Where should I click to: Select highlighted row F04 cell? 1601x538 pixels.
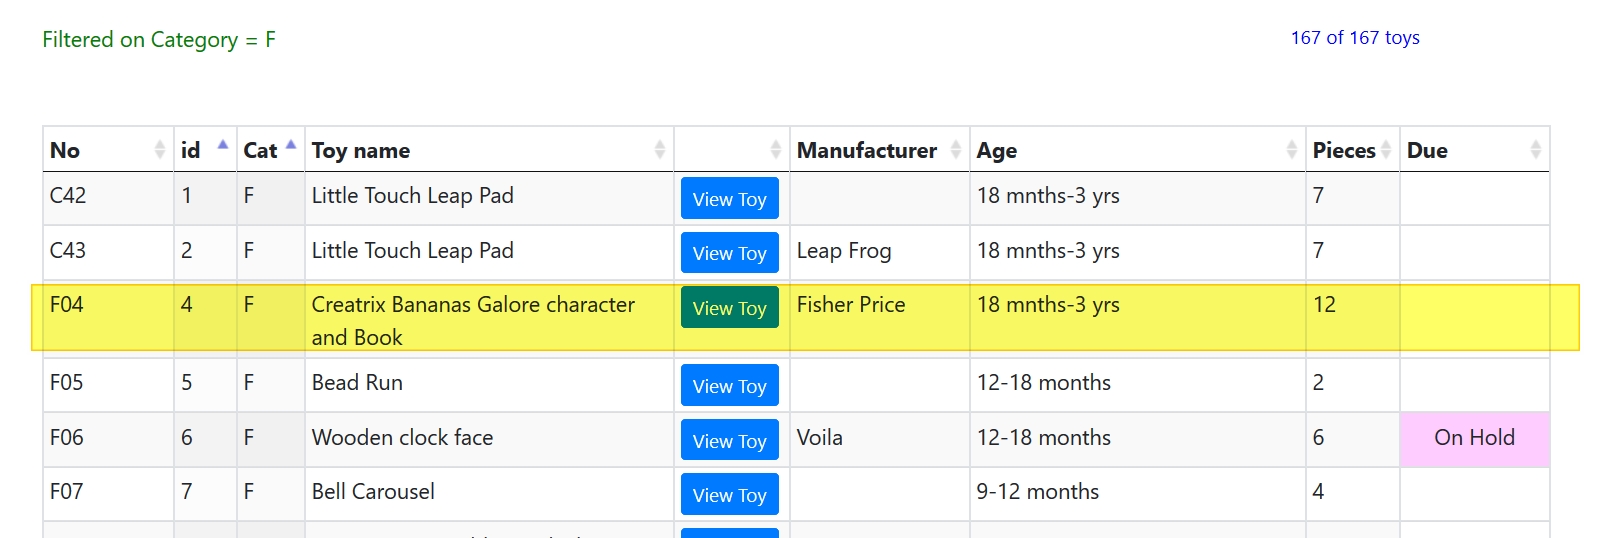point(67,305)
